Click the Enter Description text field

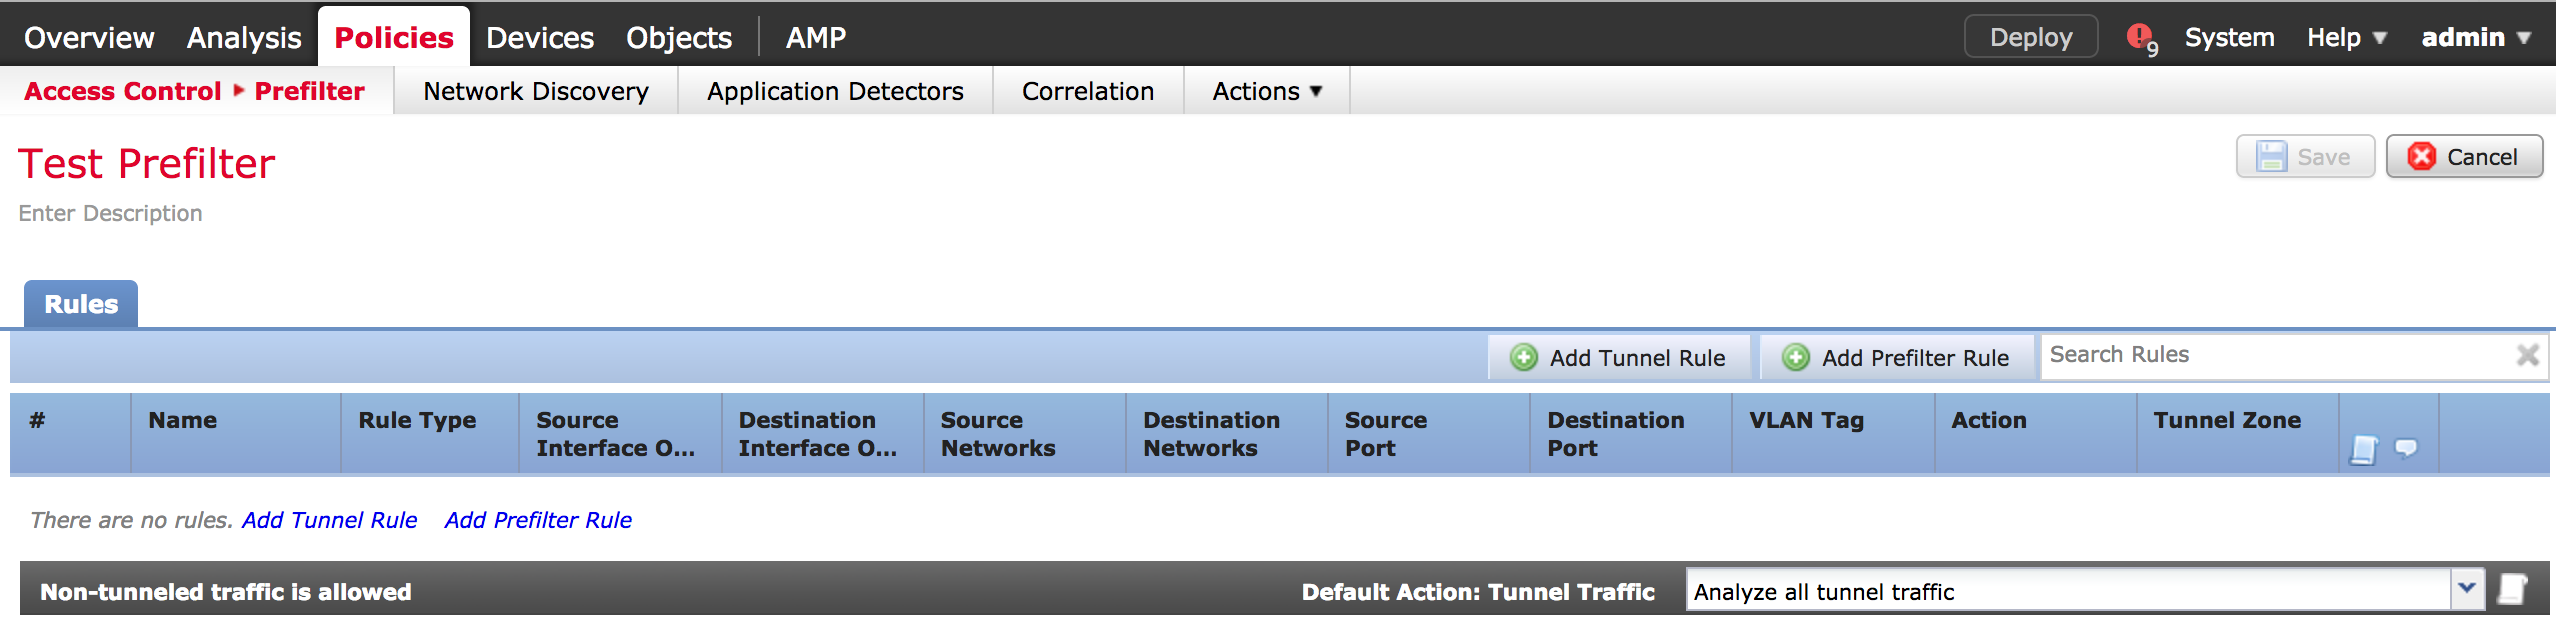(110, 213)
